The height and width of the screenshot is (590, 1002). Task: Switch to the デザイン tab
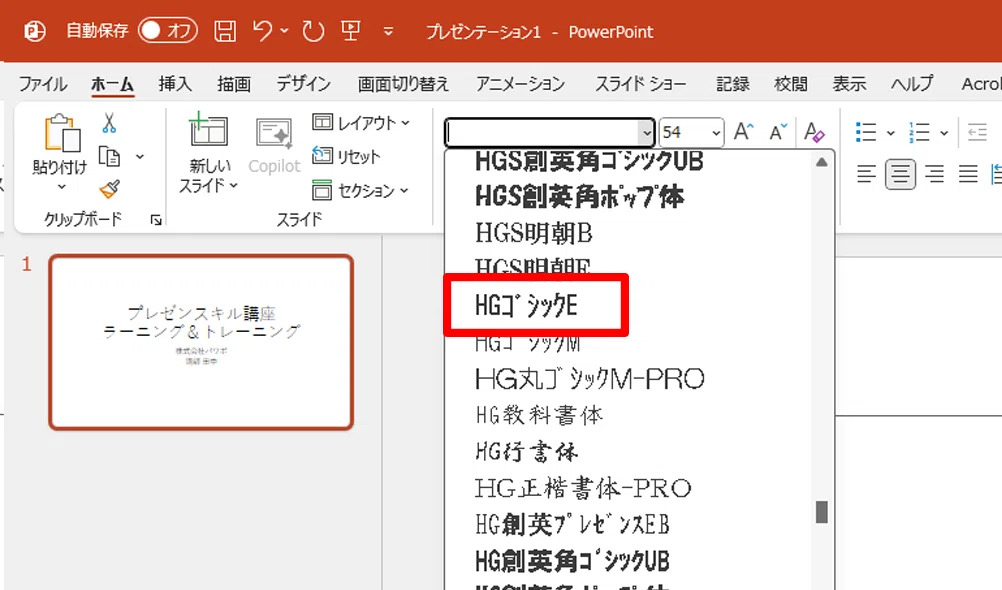tap(304, 84)
